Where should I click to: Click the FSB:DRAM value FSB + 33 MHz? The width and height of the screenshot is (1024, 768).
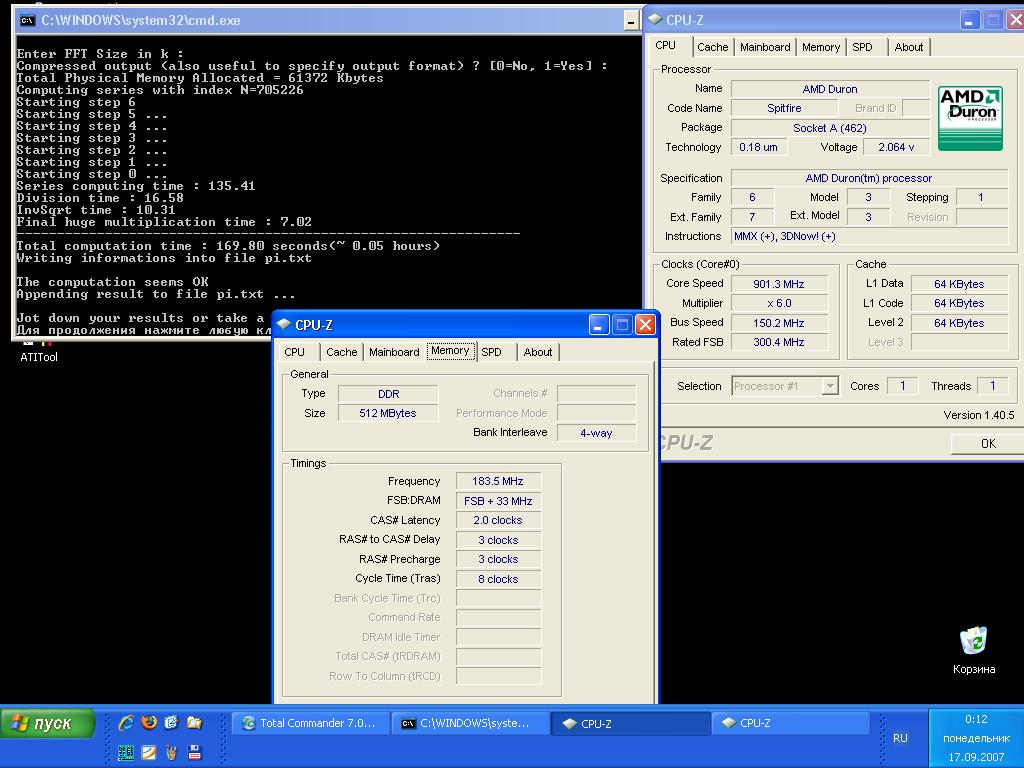coord(498,501)
